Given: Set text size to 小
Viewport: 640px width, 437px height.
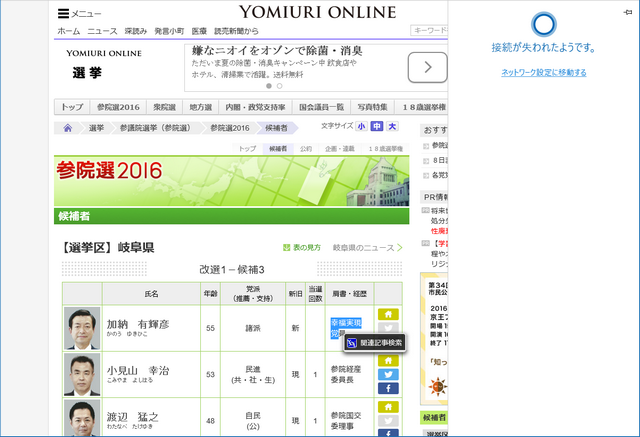Looking at the screenshot, I should [361, 126].
